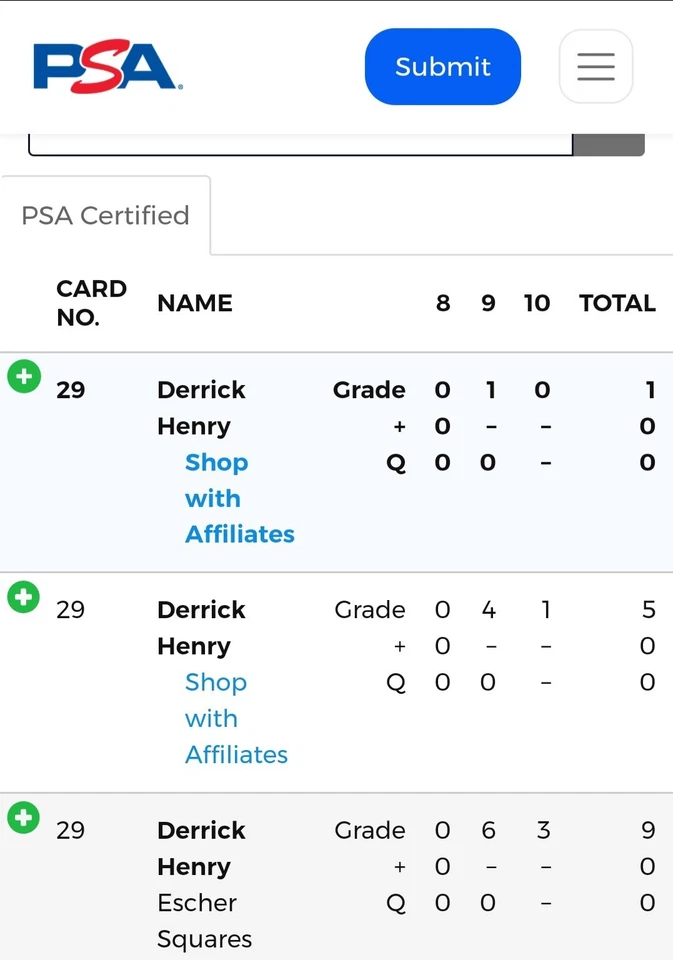
Task: Expand the row with total 5
Action: point(23,597)
